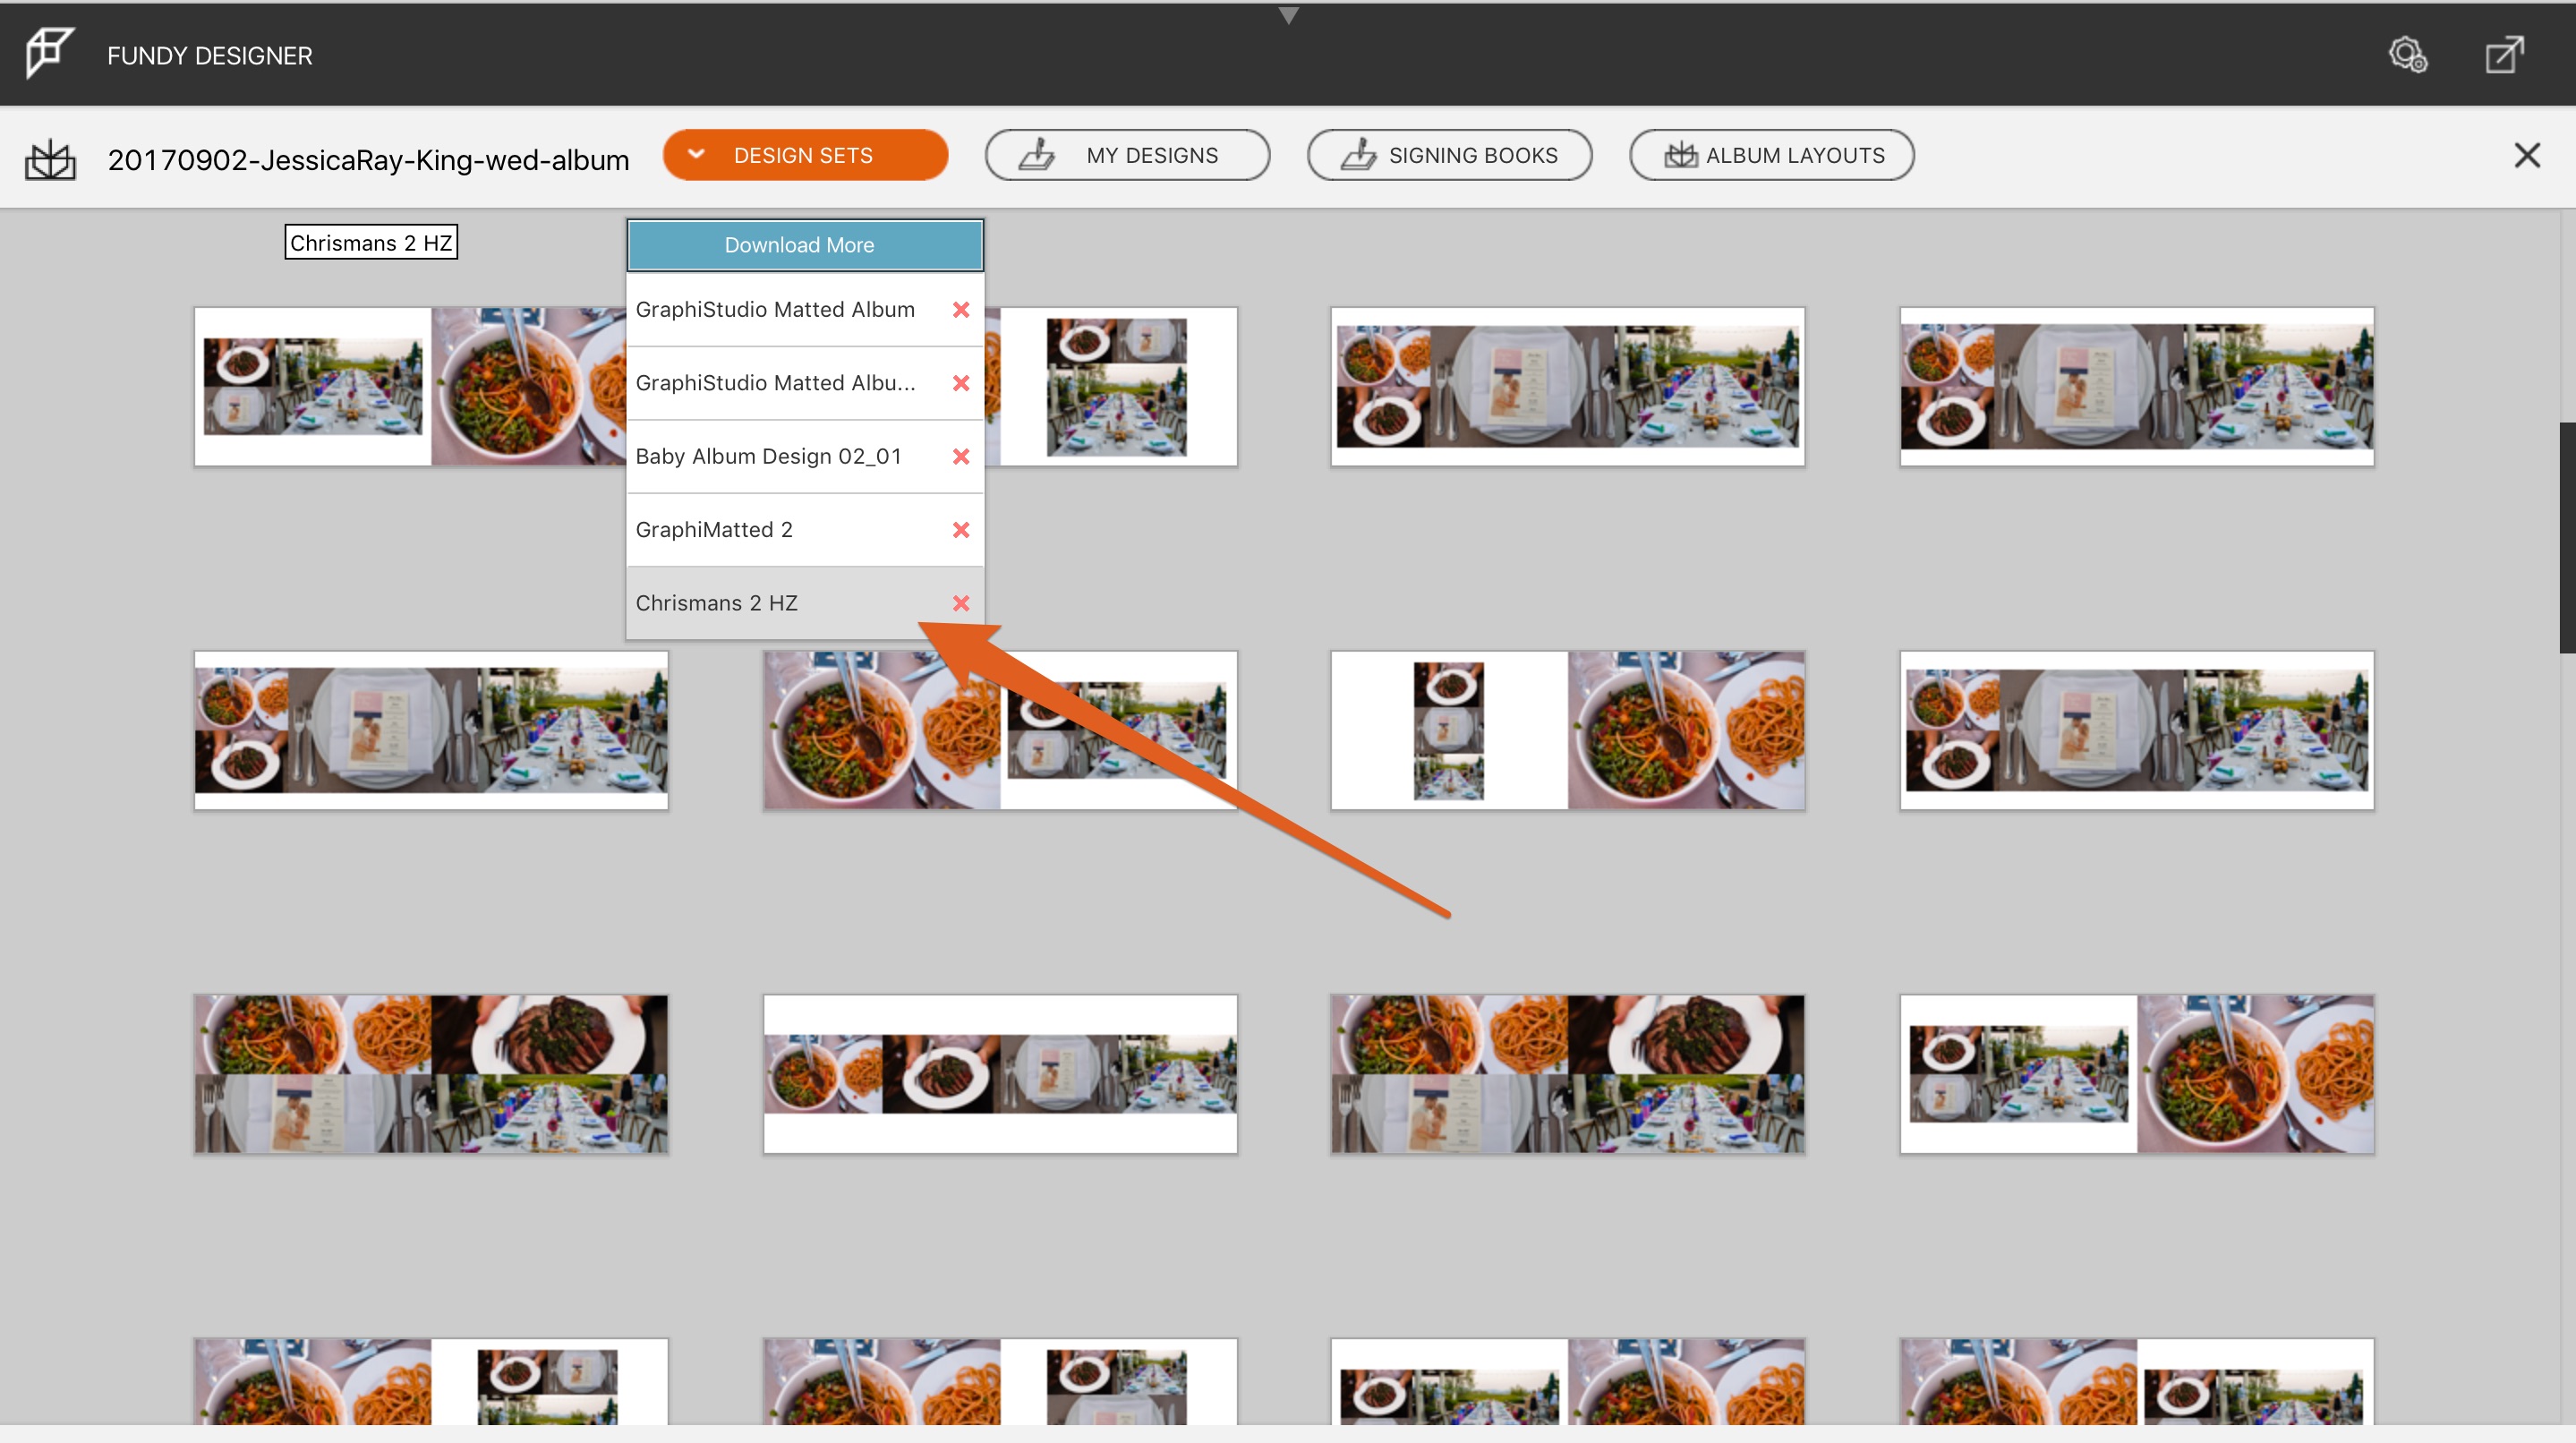Select second row third layout thumbnail

[x=1567, y=730]
